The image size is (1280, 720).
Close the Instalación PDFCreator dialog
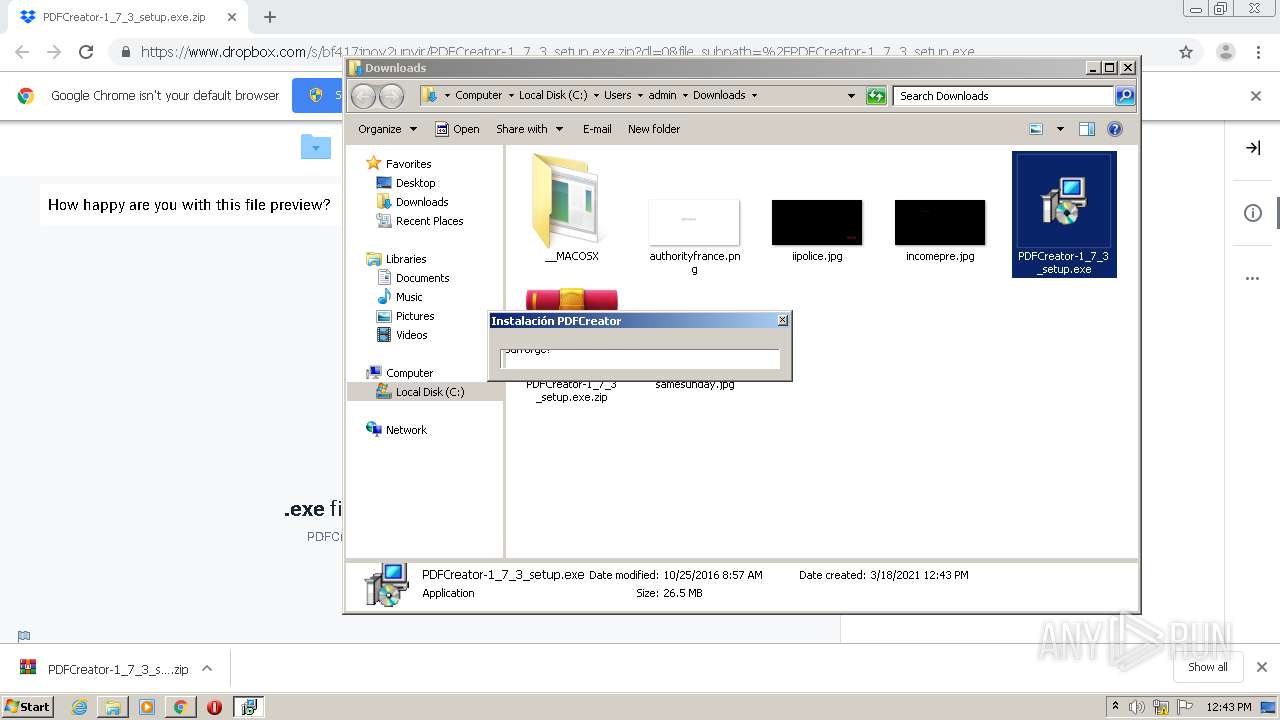tap(782, 321)
